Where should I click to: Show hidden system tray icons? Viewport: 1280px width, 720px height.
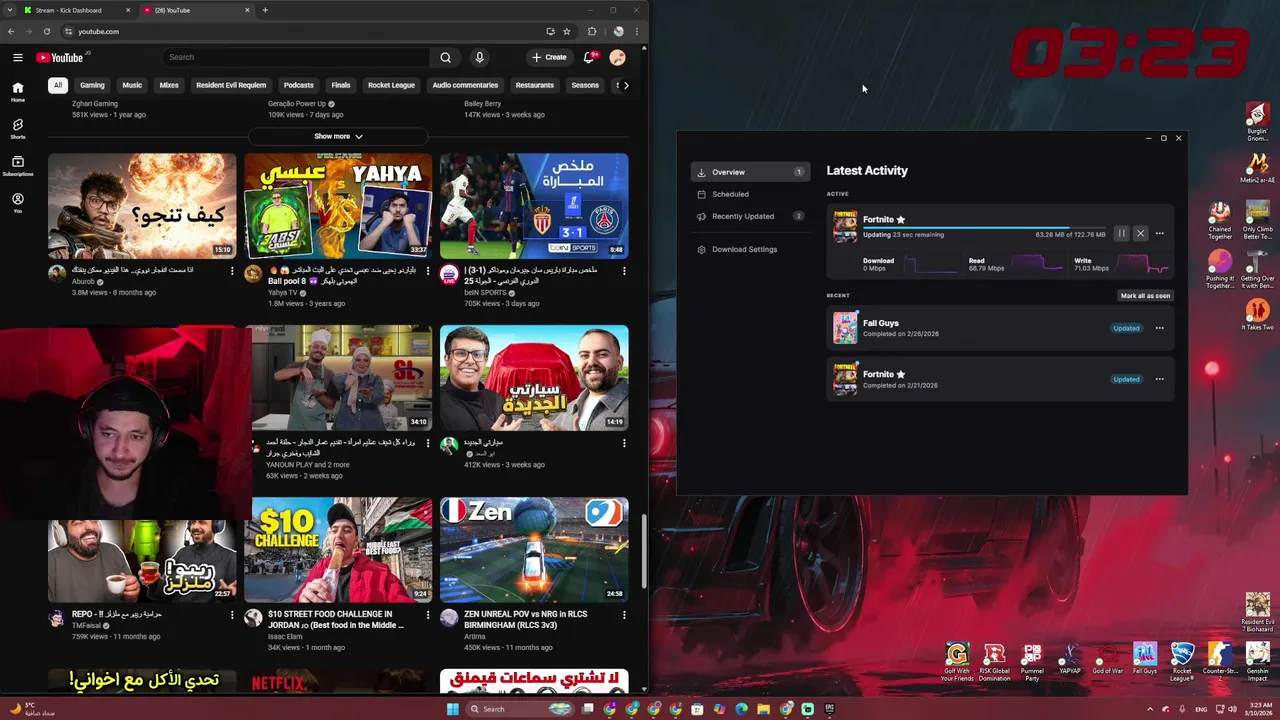(1150, 709)
